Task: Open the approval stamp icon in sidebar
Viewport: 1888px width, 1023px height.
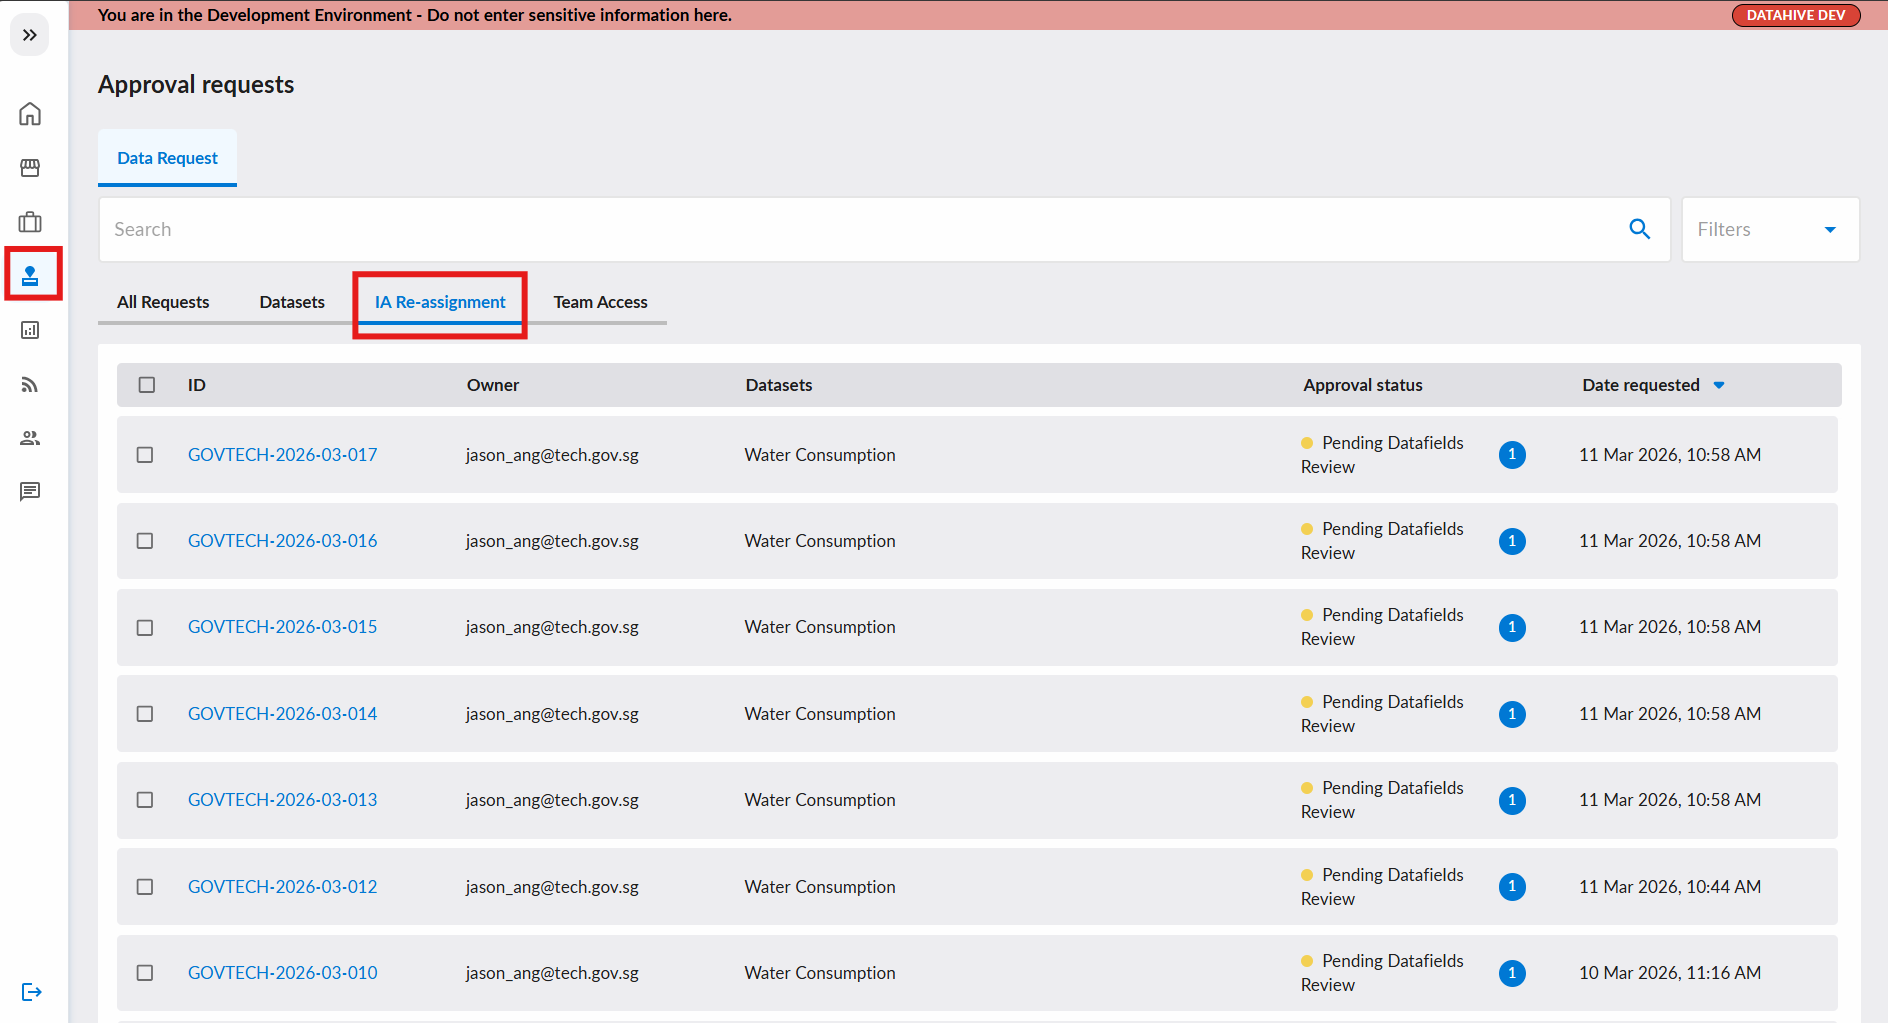Action: click(30, 275)
